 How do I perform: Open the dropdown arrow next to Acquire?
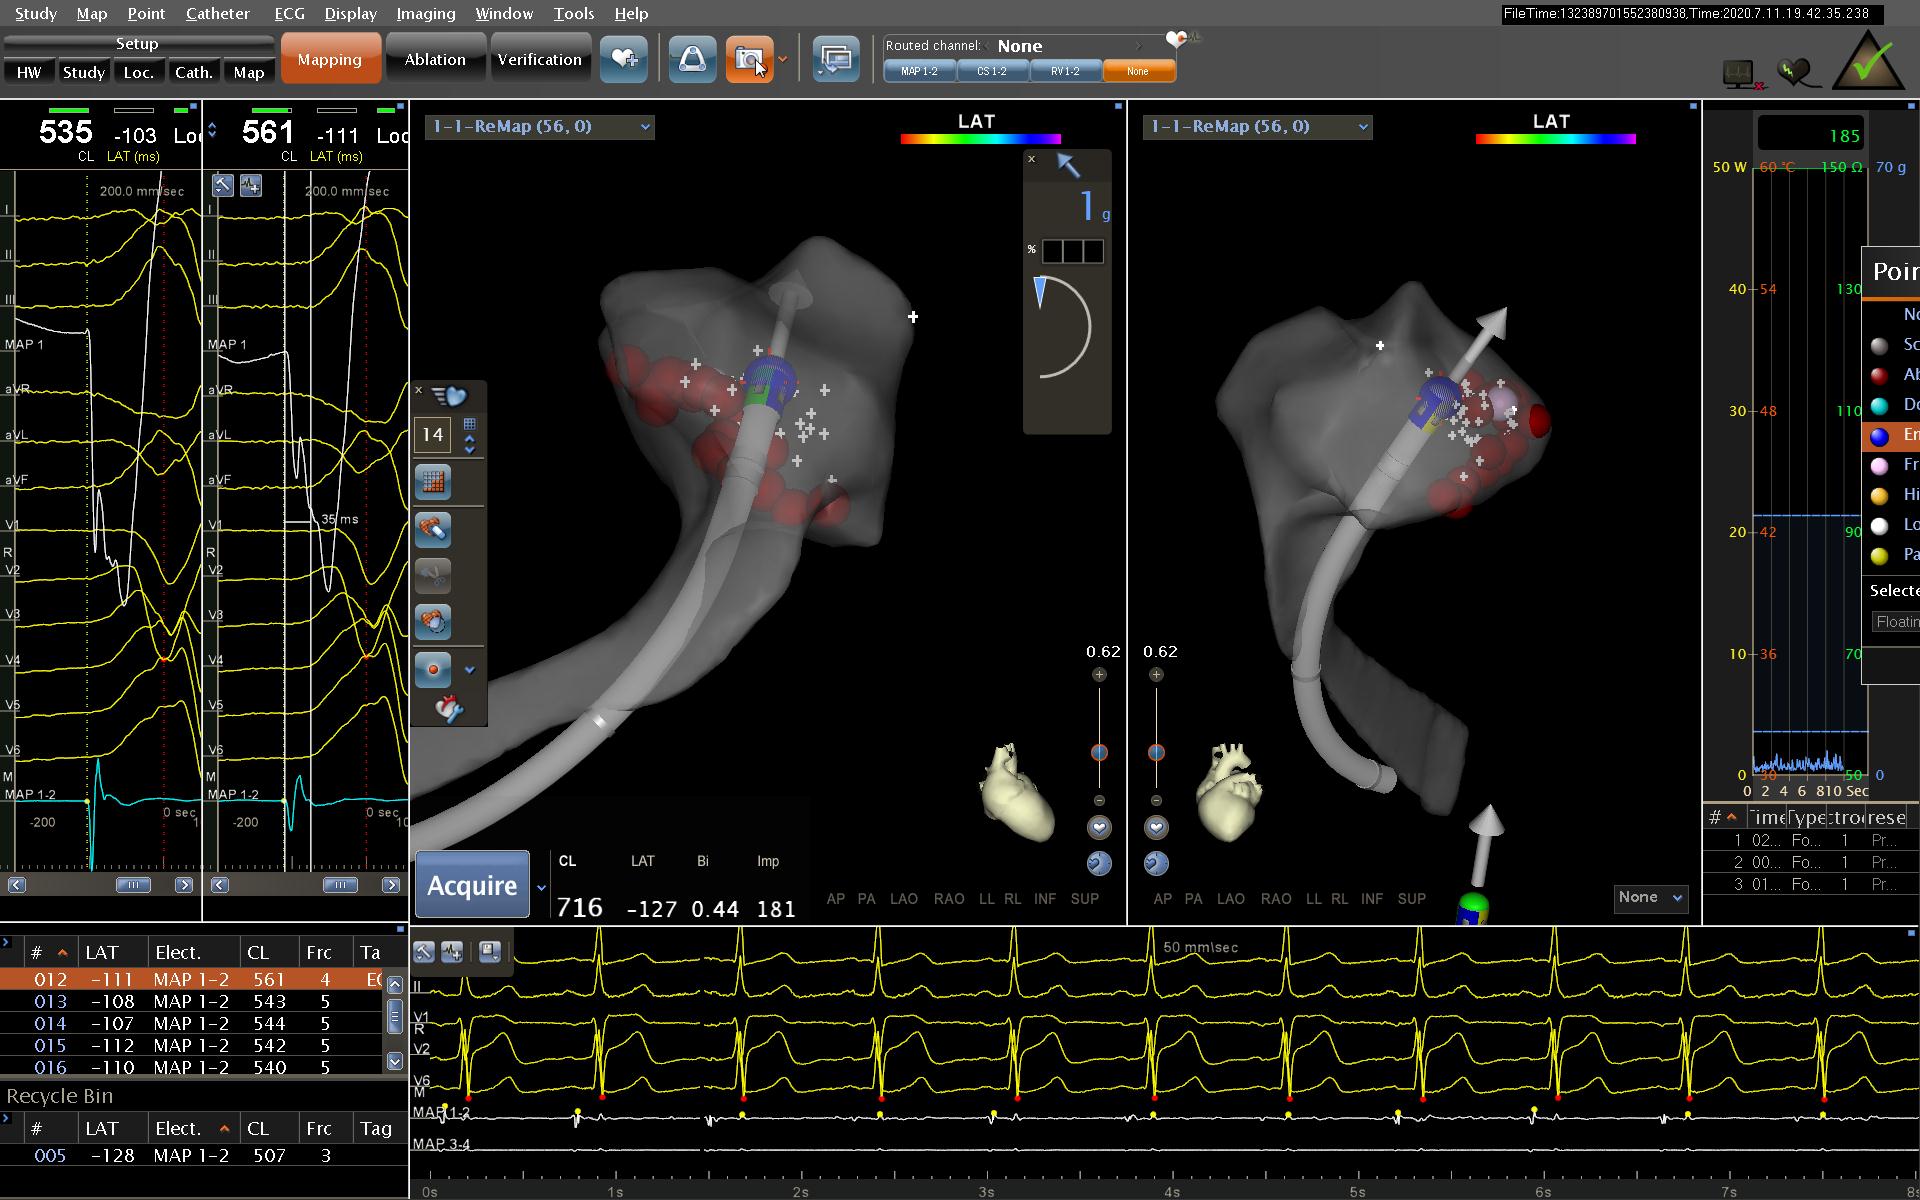coord(542,887)
